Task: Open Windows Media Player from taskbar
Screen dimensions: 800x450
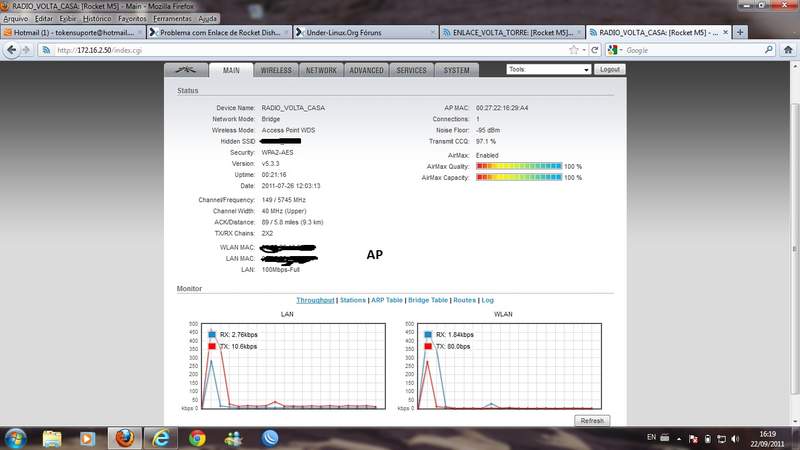Action: (x=87, y=438)
